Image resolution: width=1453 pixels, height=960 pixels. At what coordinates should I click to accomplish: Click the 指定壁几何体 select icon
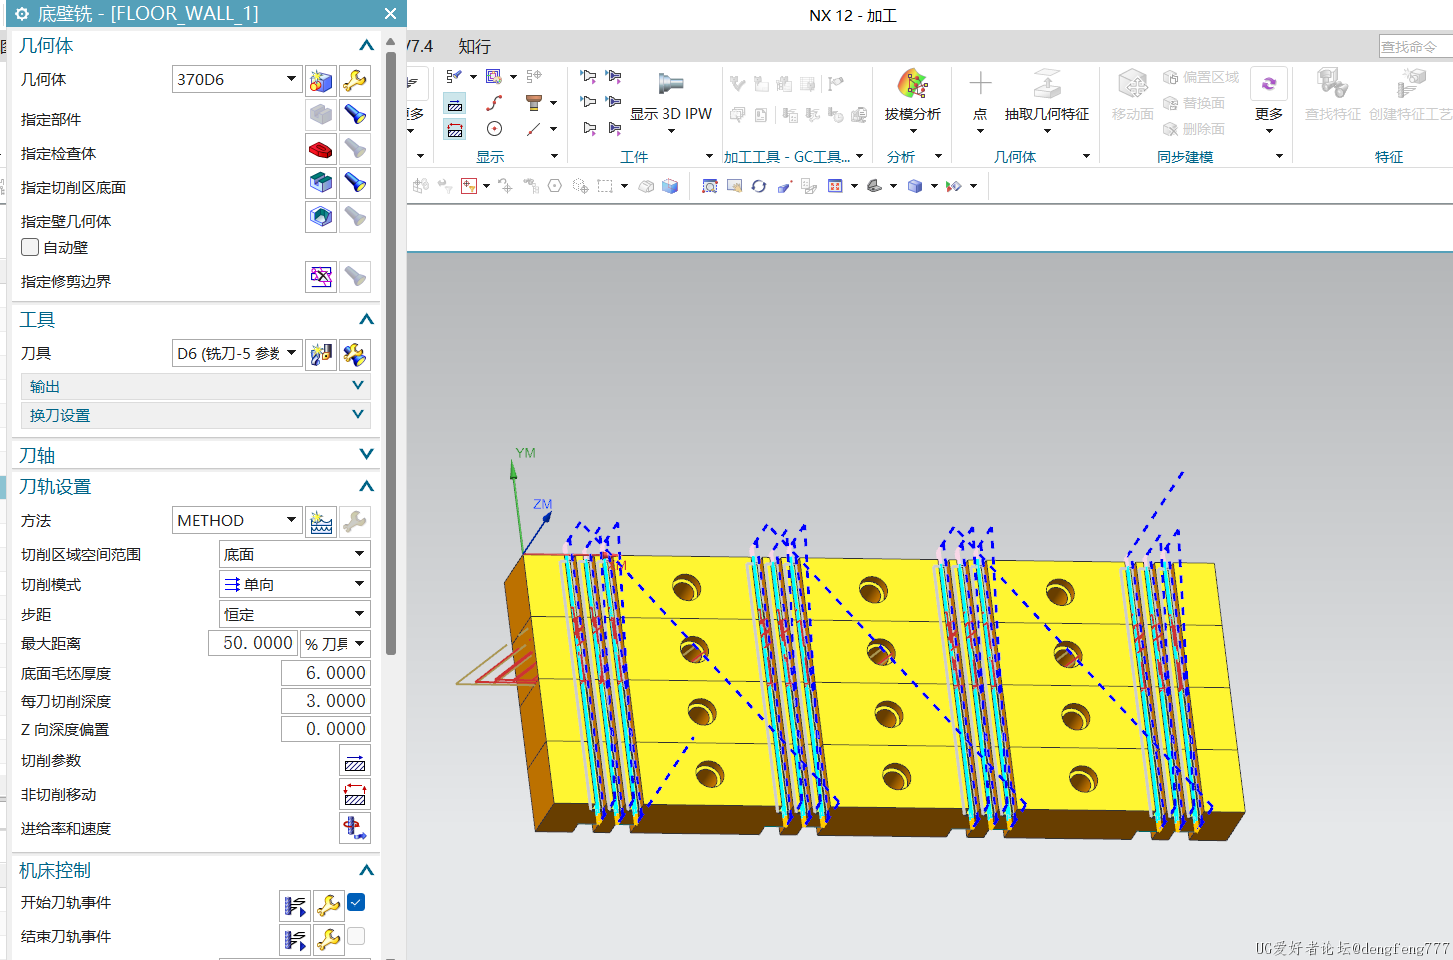[x=321, y=217]
